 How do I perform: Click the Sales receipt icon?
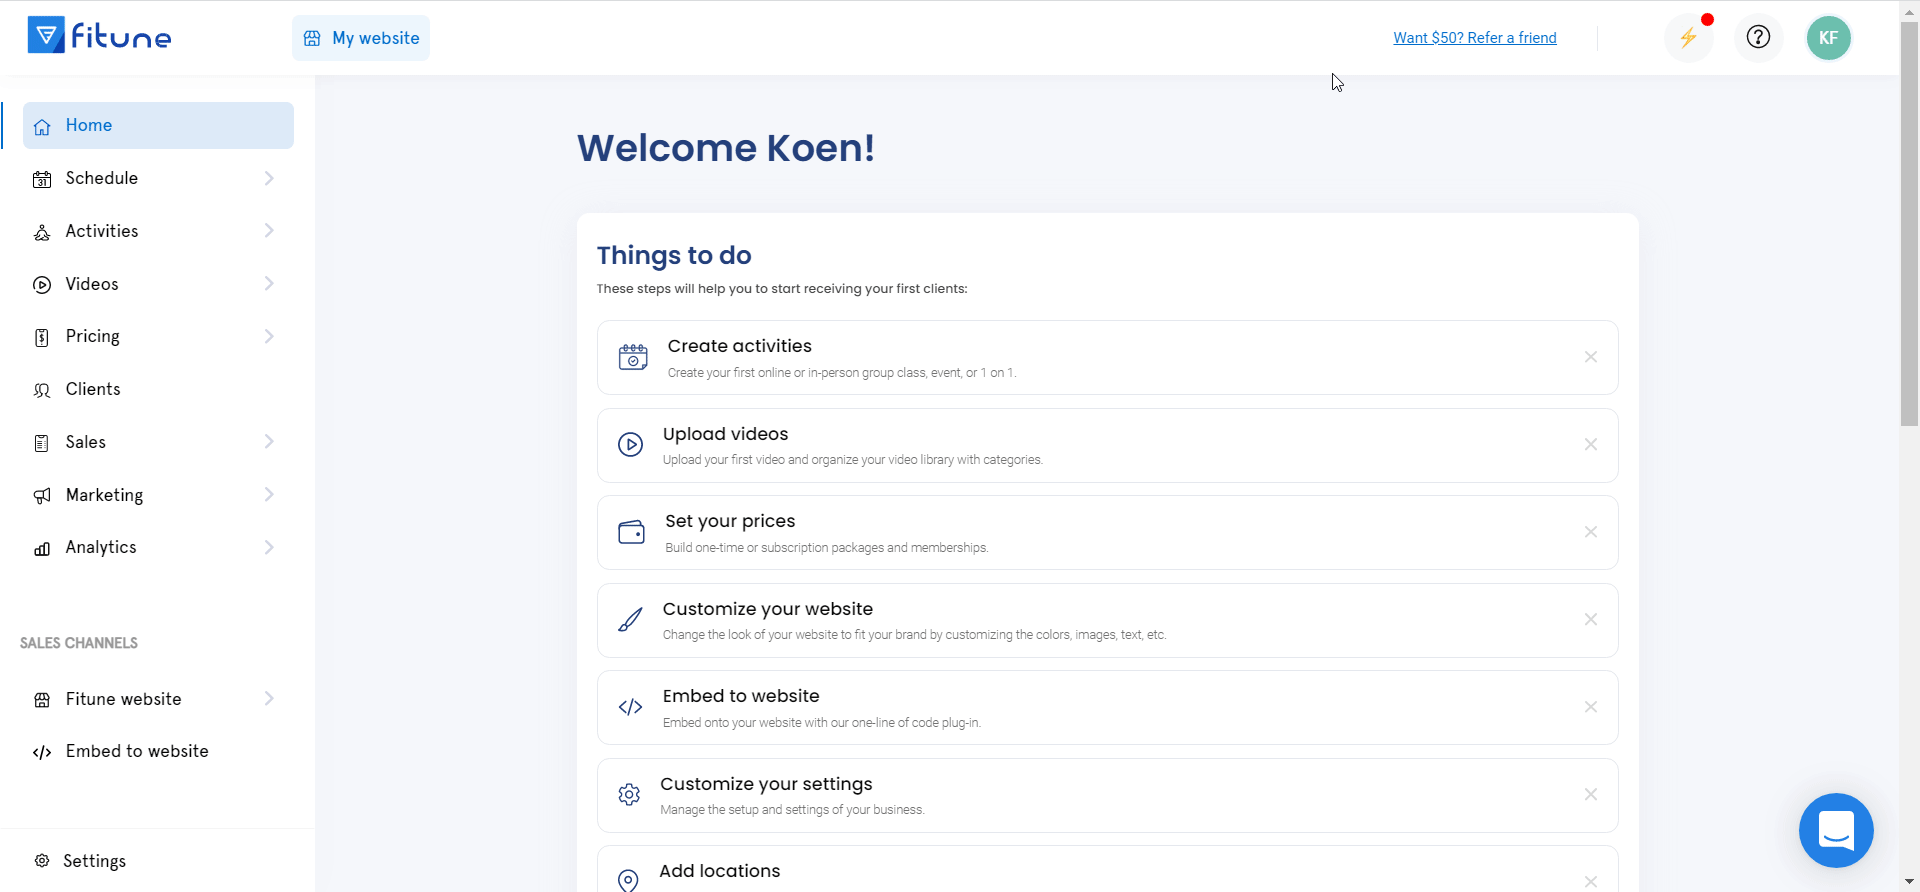click(x=42, y=443)
